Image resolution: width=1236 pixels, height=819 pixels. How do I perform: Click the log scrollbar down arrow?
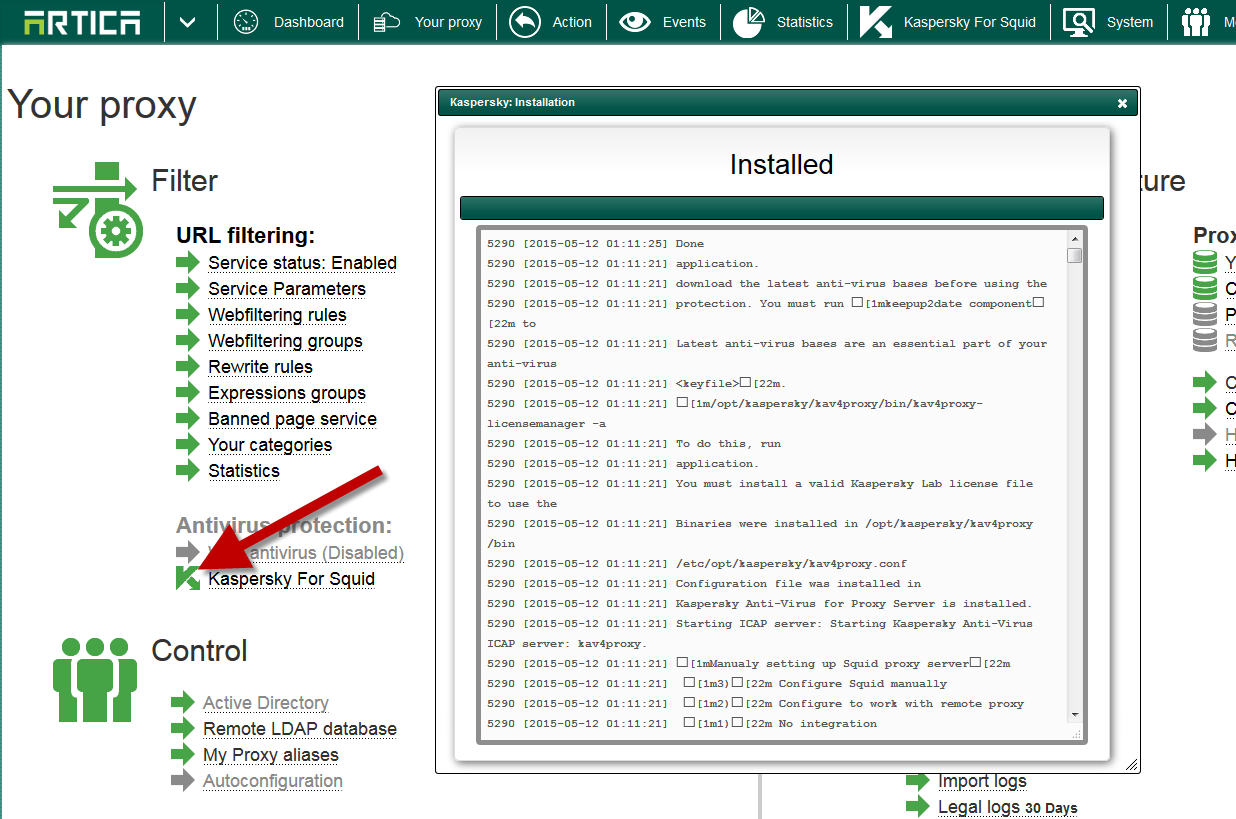tap(1075, 715)
